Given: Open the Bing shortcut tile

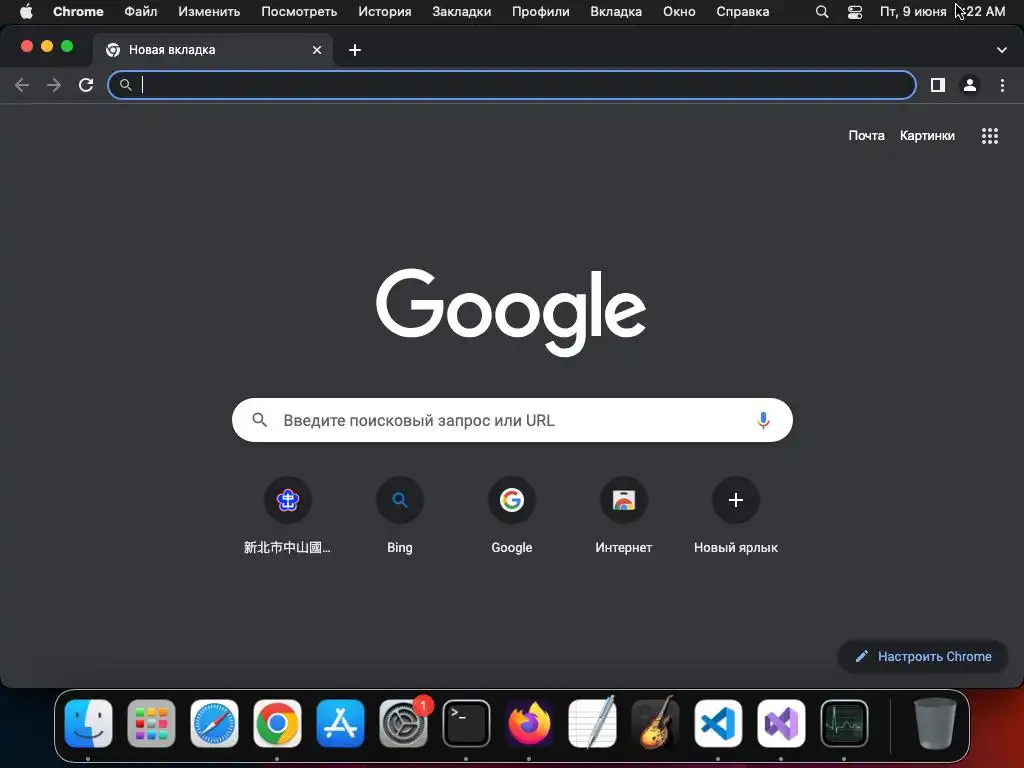Looking at the screenshot, I should tap(400, 516).
